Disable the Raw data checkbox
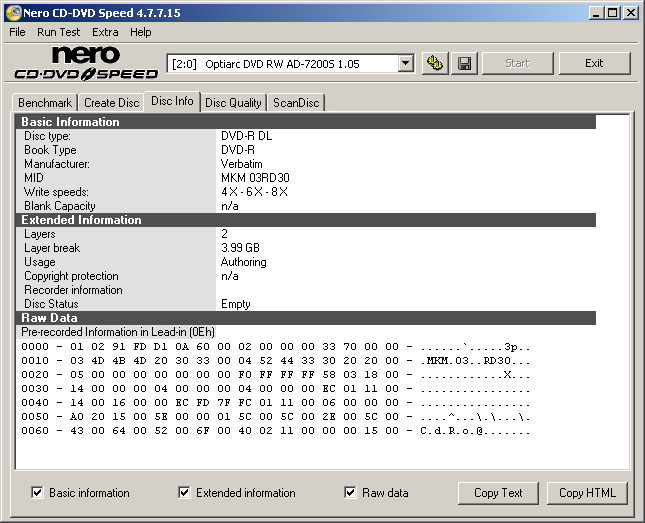 pos(351,492)
